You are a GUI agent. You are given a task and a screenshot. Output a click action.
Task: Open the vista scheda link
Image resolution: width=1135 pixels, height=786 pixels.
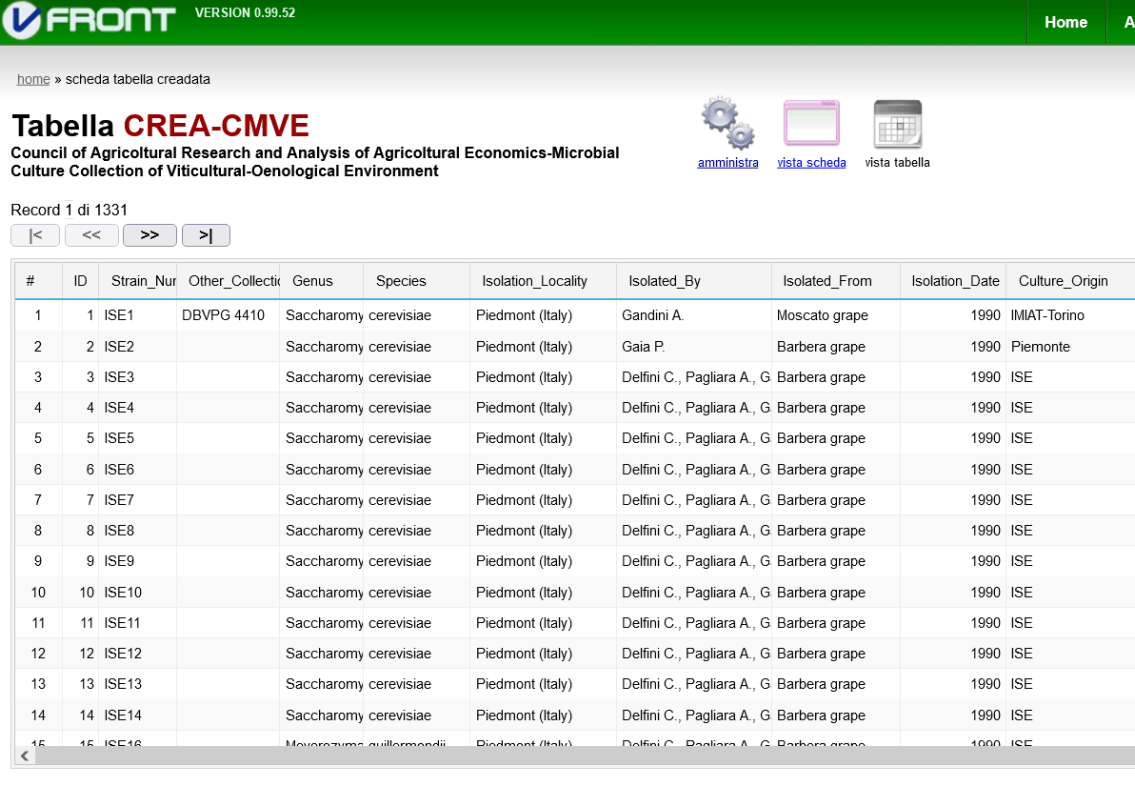point(811,163)
